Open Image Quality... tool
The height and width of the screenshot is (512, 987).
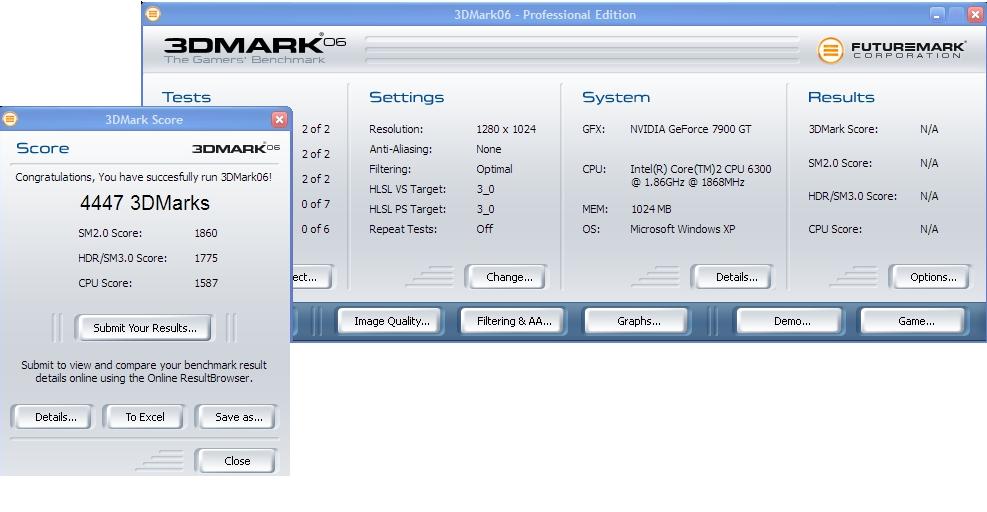390,321
